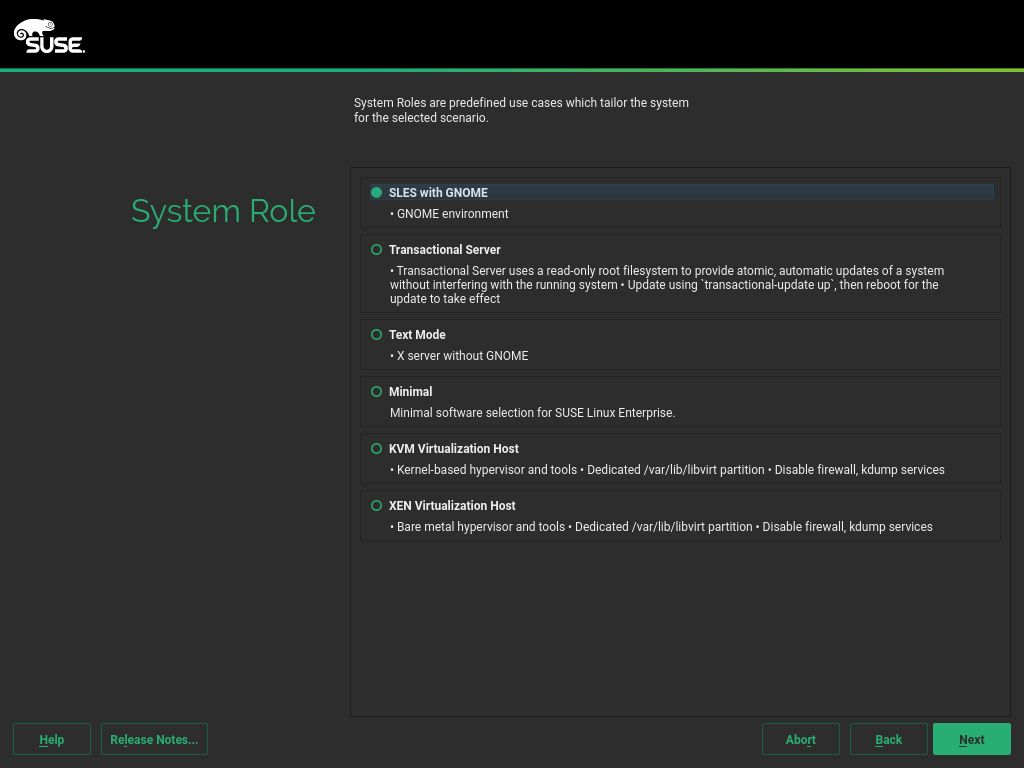1024x768 pixels.
Task: Click the Bare metal hypervisor and tools description
Action: coord(661,526)
